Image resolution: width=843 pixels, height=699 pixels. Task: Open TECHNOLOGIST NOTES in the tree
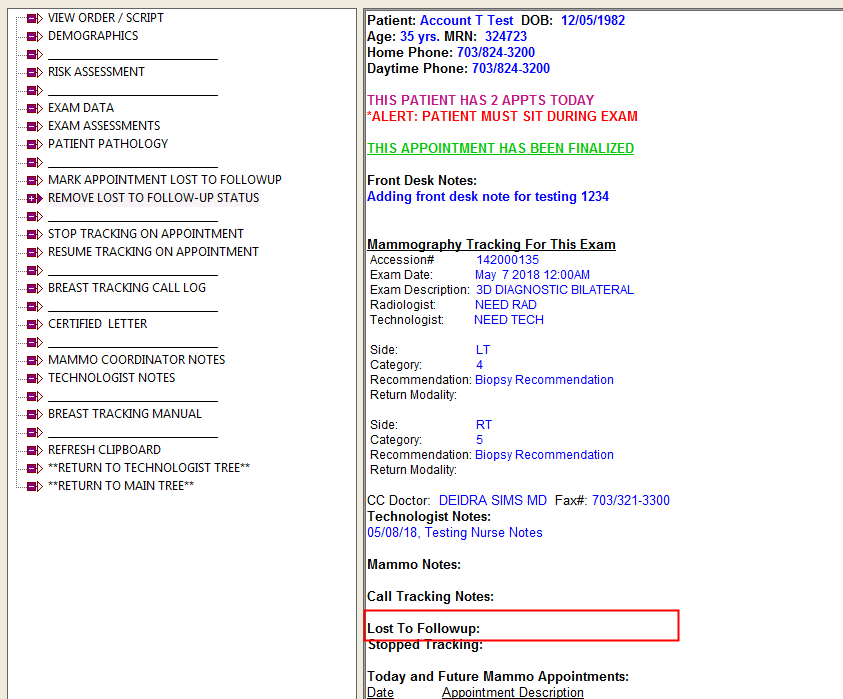coord(112,378)
